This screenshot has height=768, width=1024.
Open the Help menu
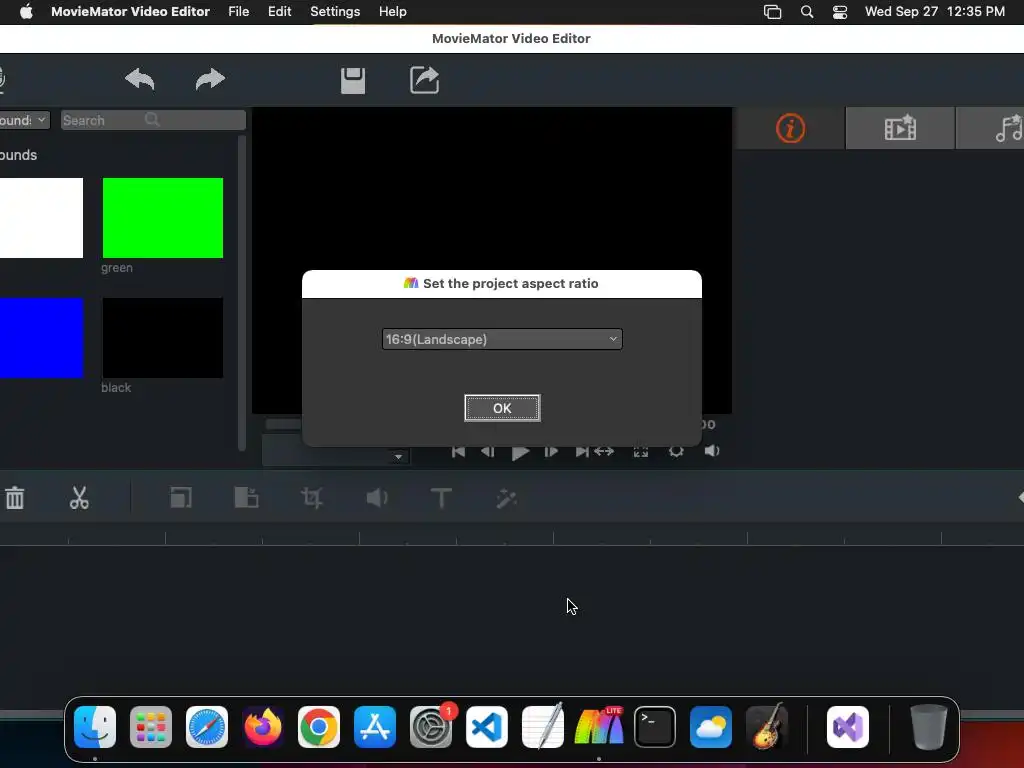coord(392,12)
